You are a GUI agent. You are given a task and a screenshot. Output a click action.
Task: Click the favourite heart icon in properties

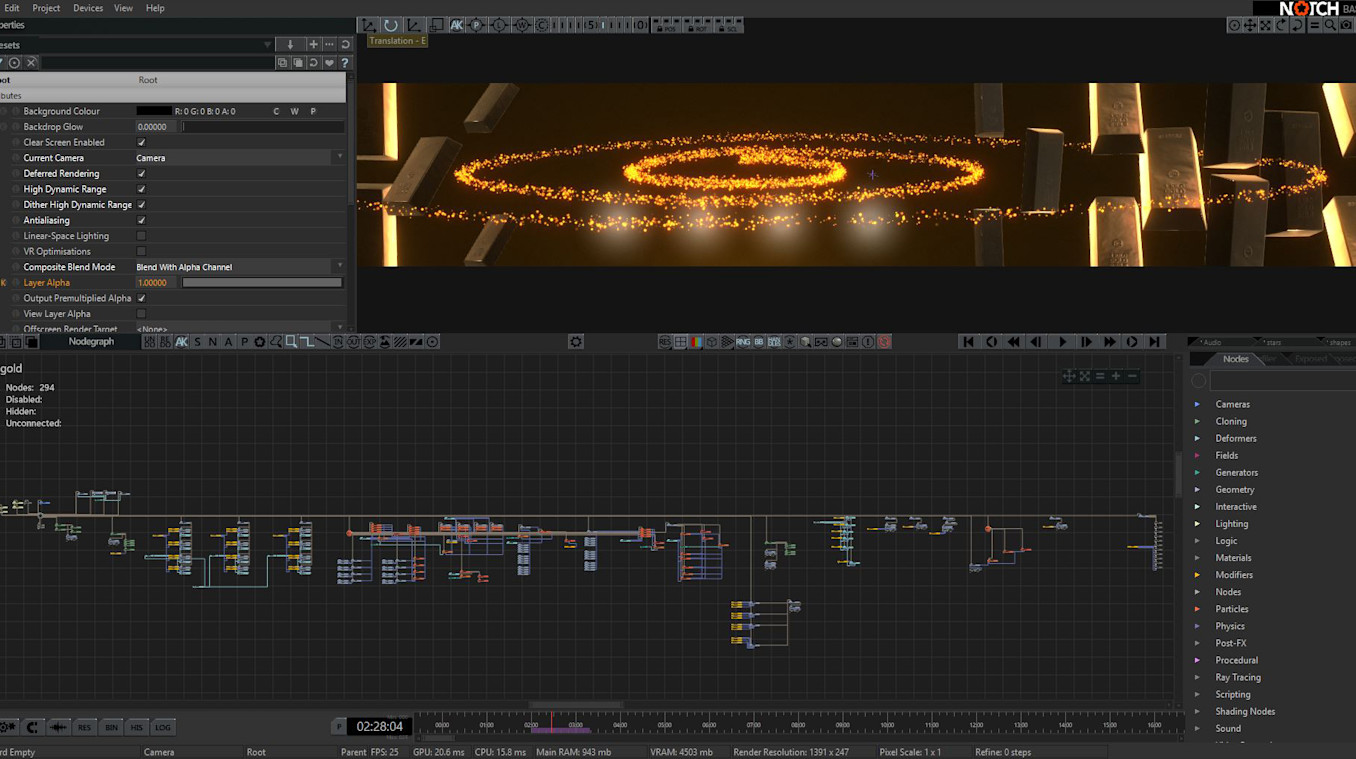[329, 62]
